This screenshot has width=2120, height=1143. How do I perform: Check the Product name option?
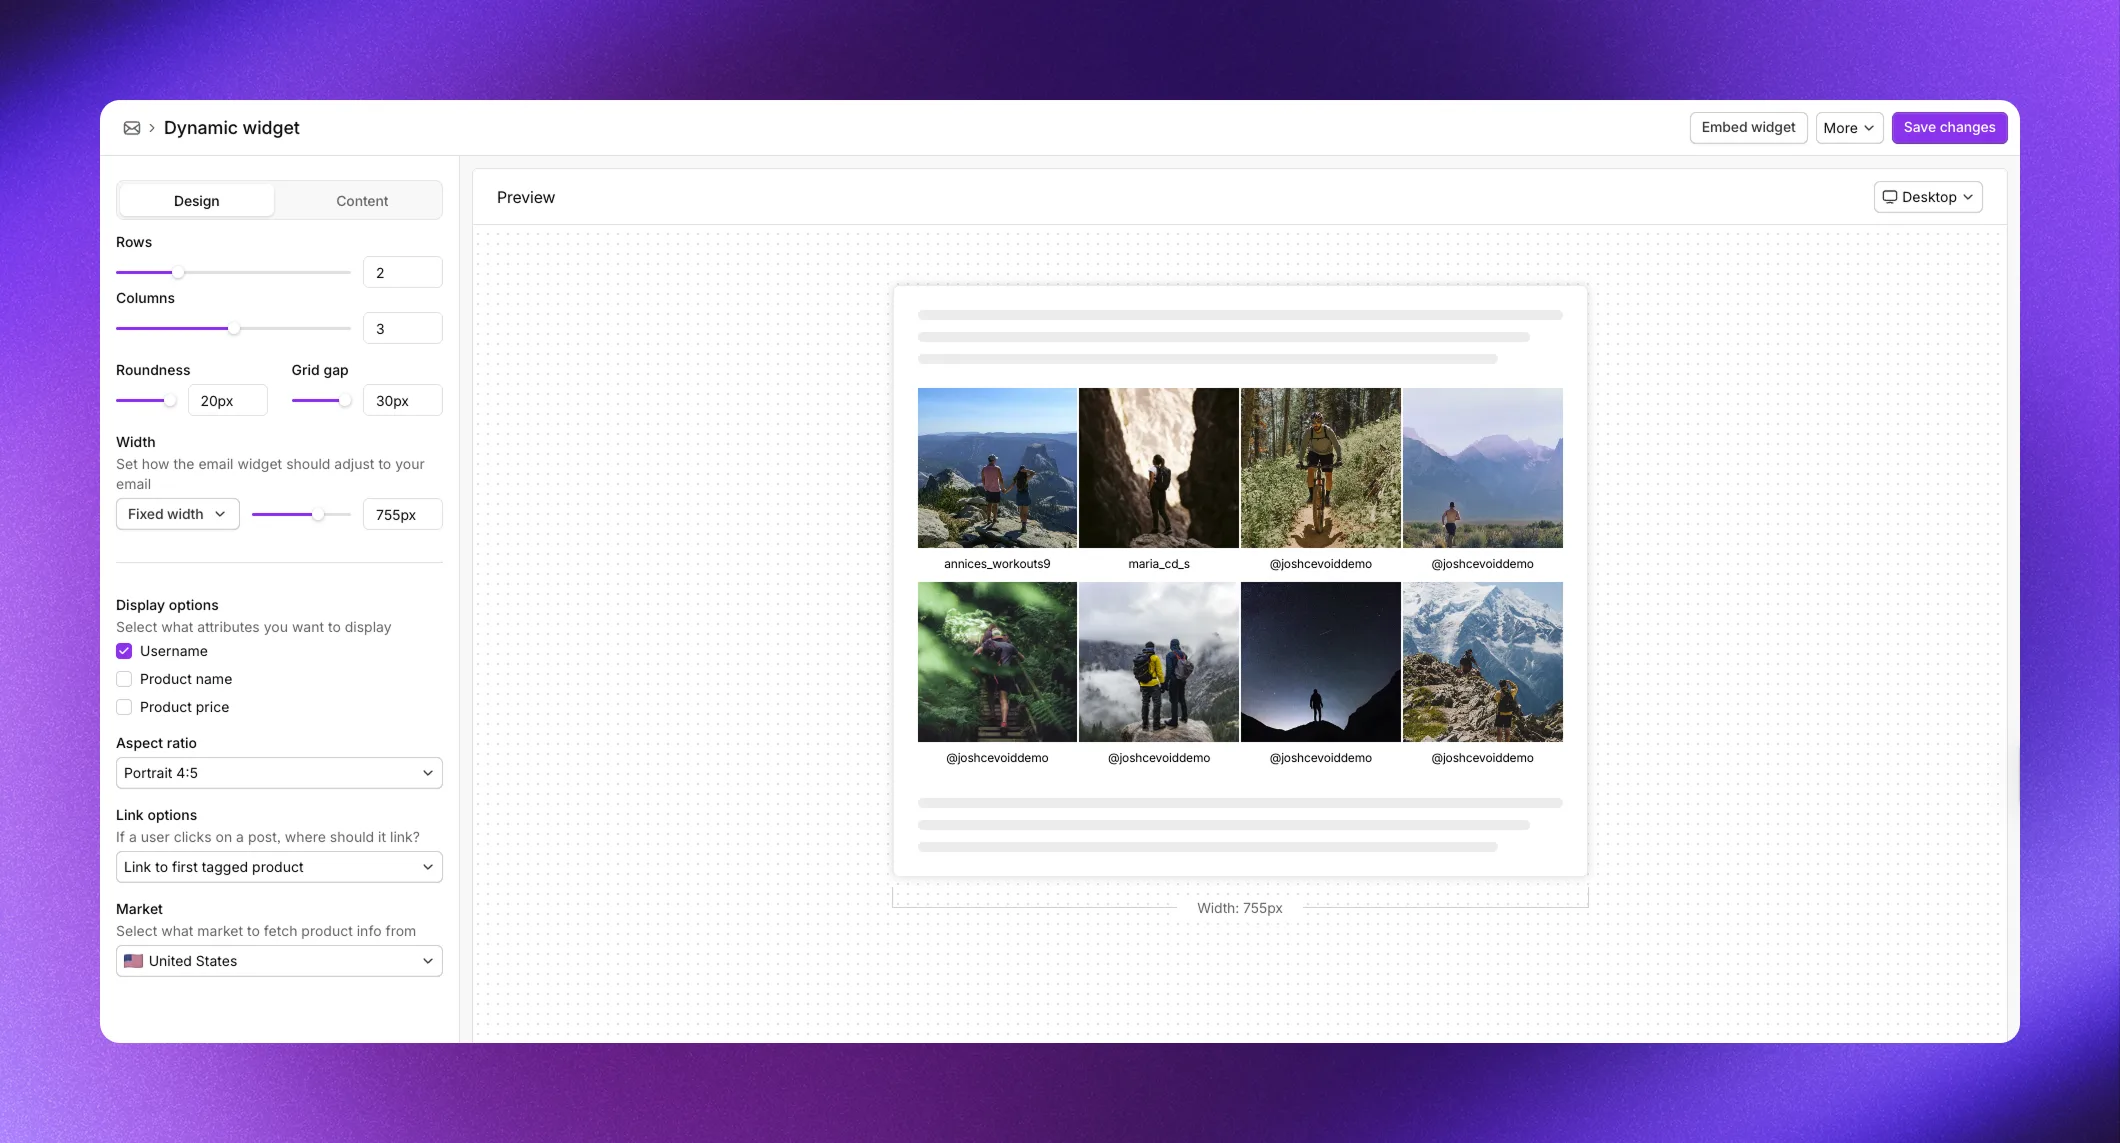124,679
